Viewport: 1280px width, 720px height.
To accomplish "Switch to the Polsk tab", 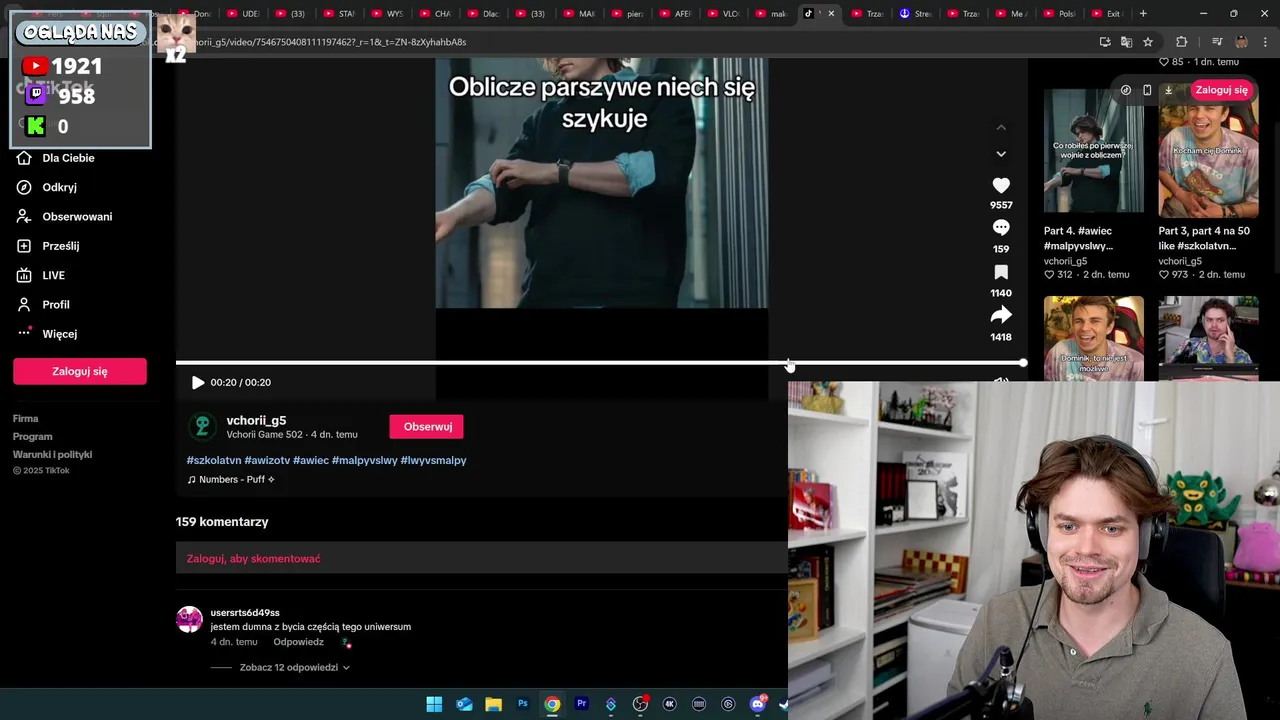I will pyautogui.click(x=1059, y=14).
